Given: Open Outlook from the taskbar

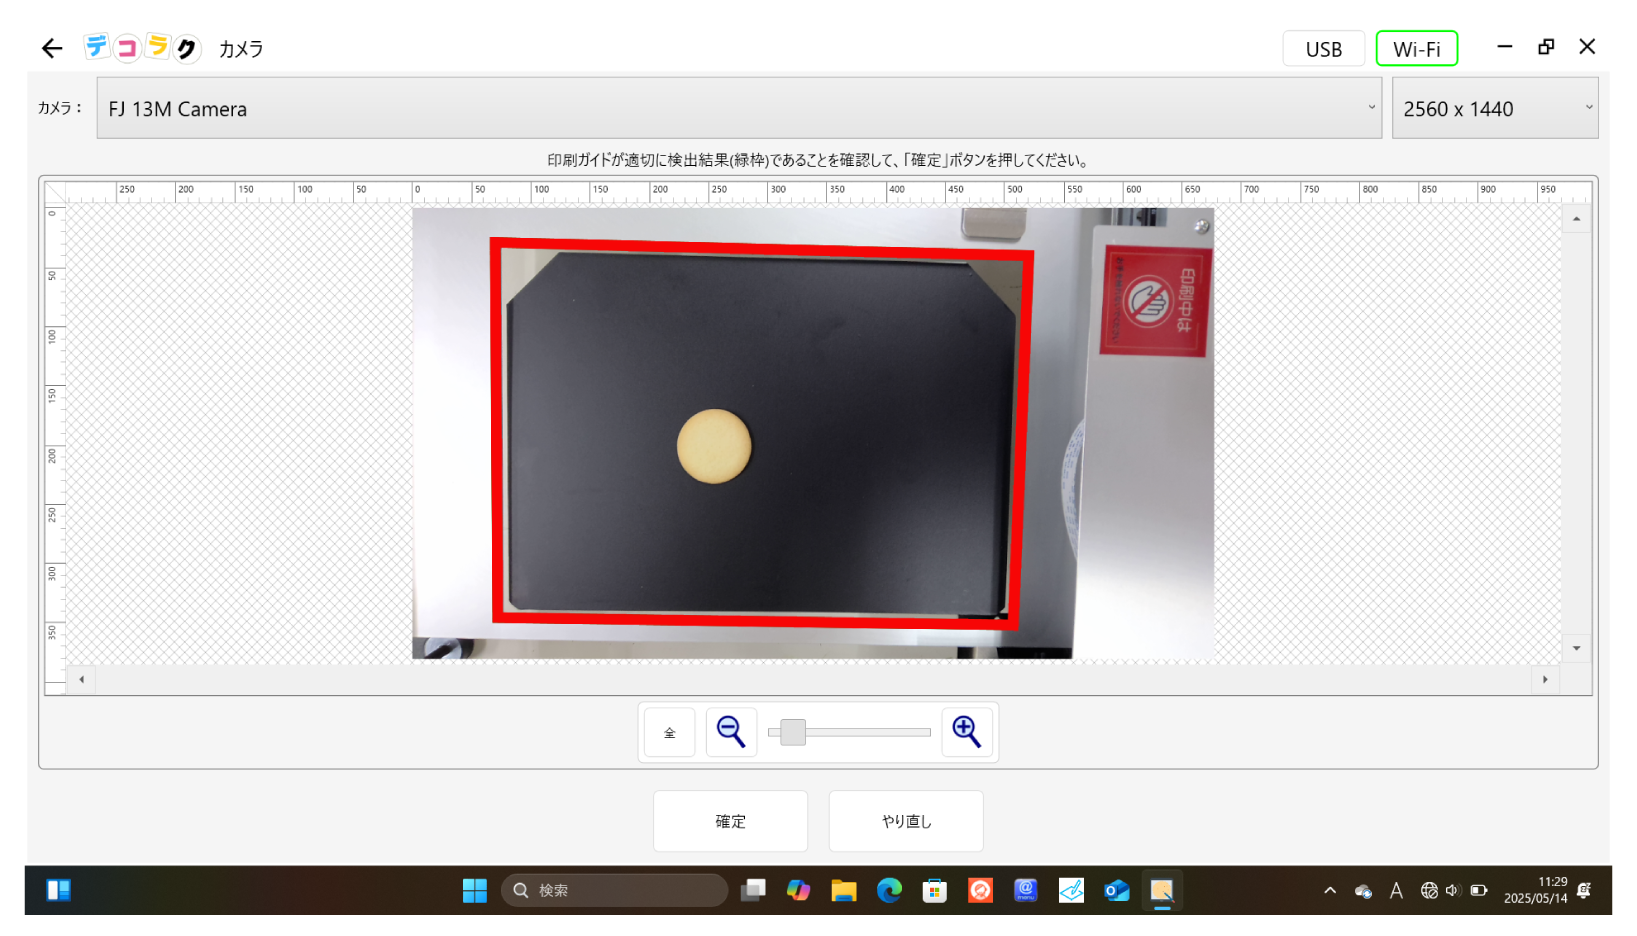Looking at the screenshot, I should tap(1117, 890).
